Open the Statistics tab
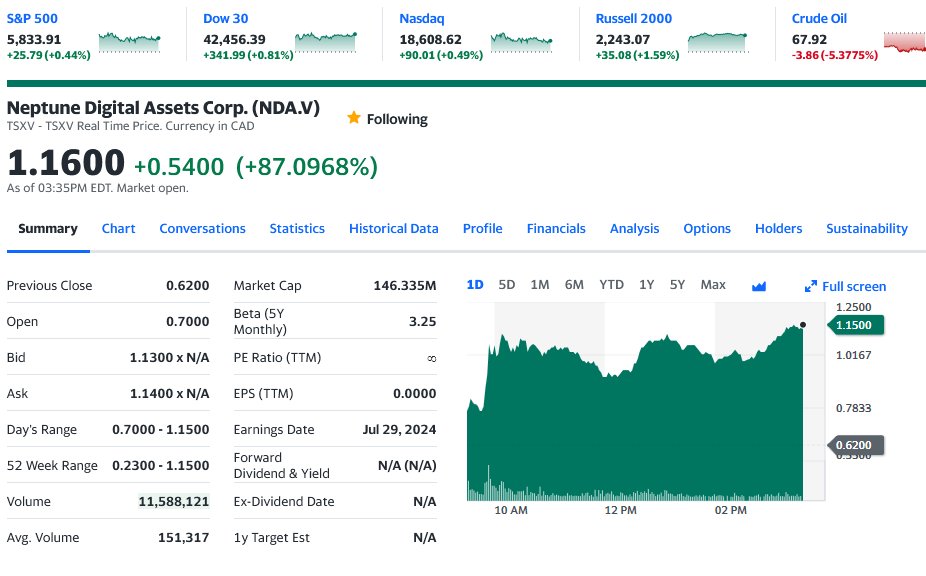The width and height of the screenshot is (926, 576). click(x=297, y=229)
